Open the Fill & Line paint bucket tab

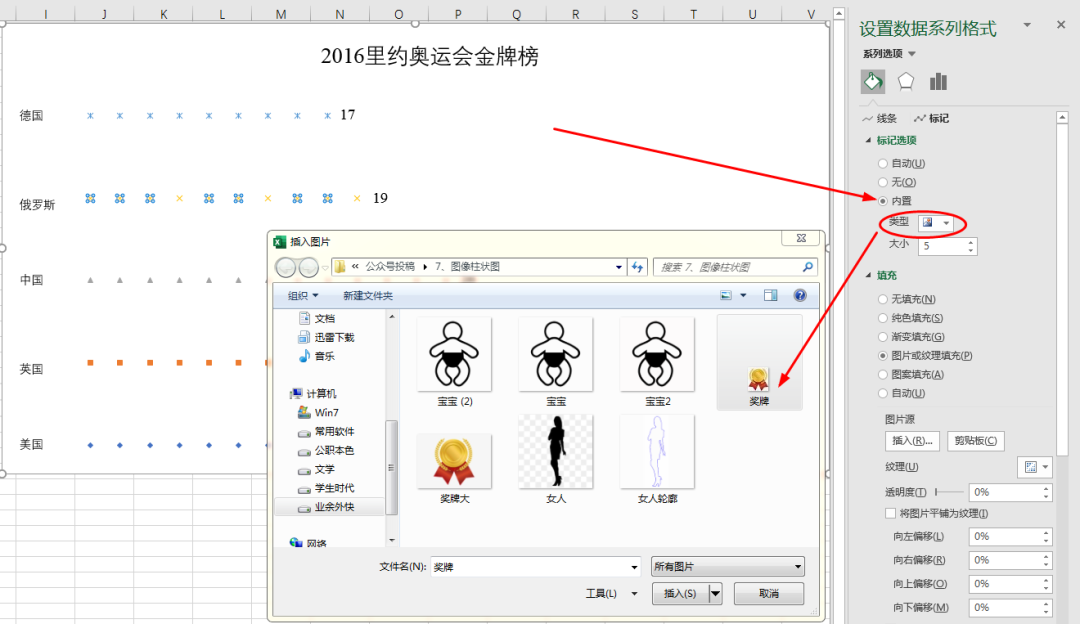[873, 82]
